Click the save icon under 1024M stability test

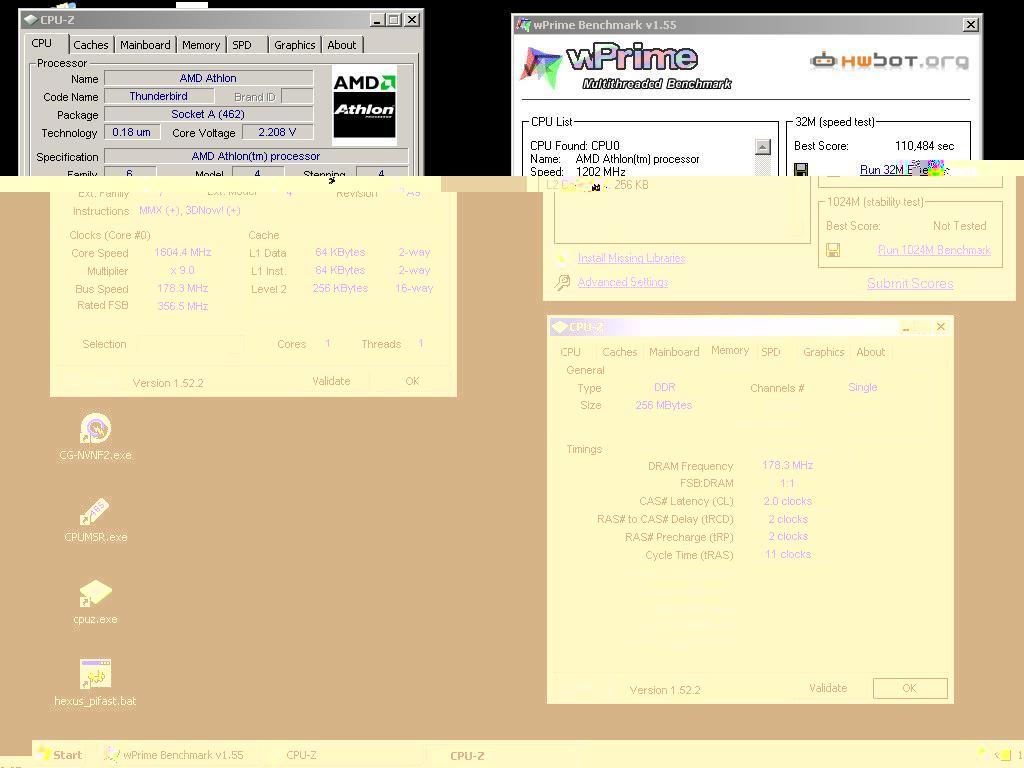[x=833, y=250]
